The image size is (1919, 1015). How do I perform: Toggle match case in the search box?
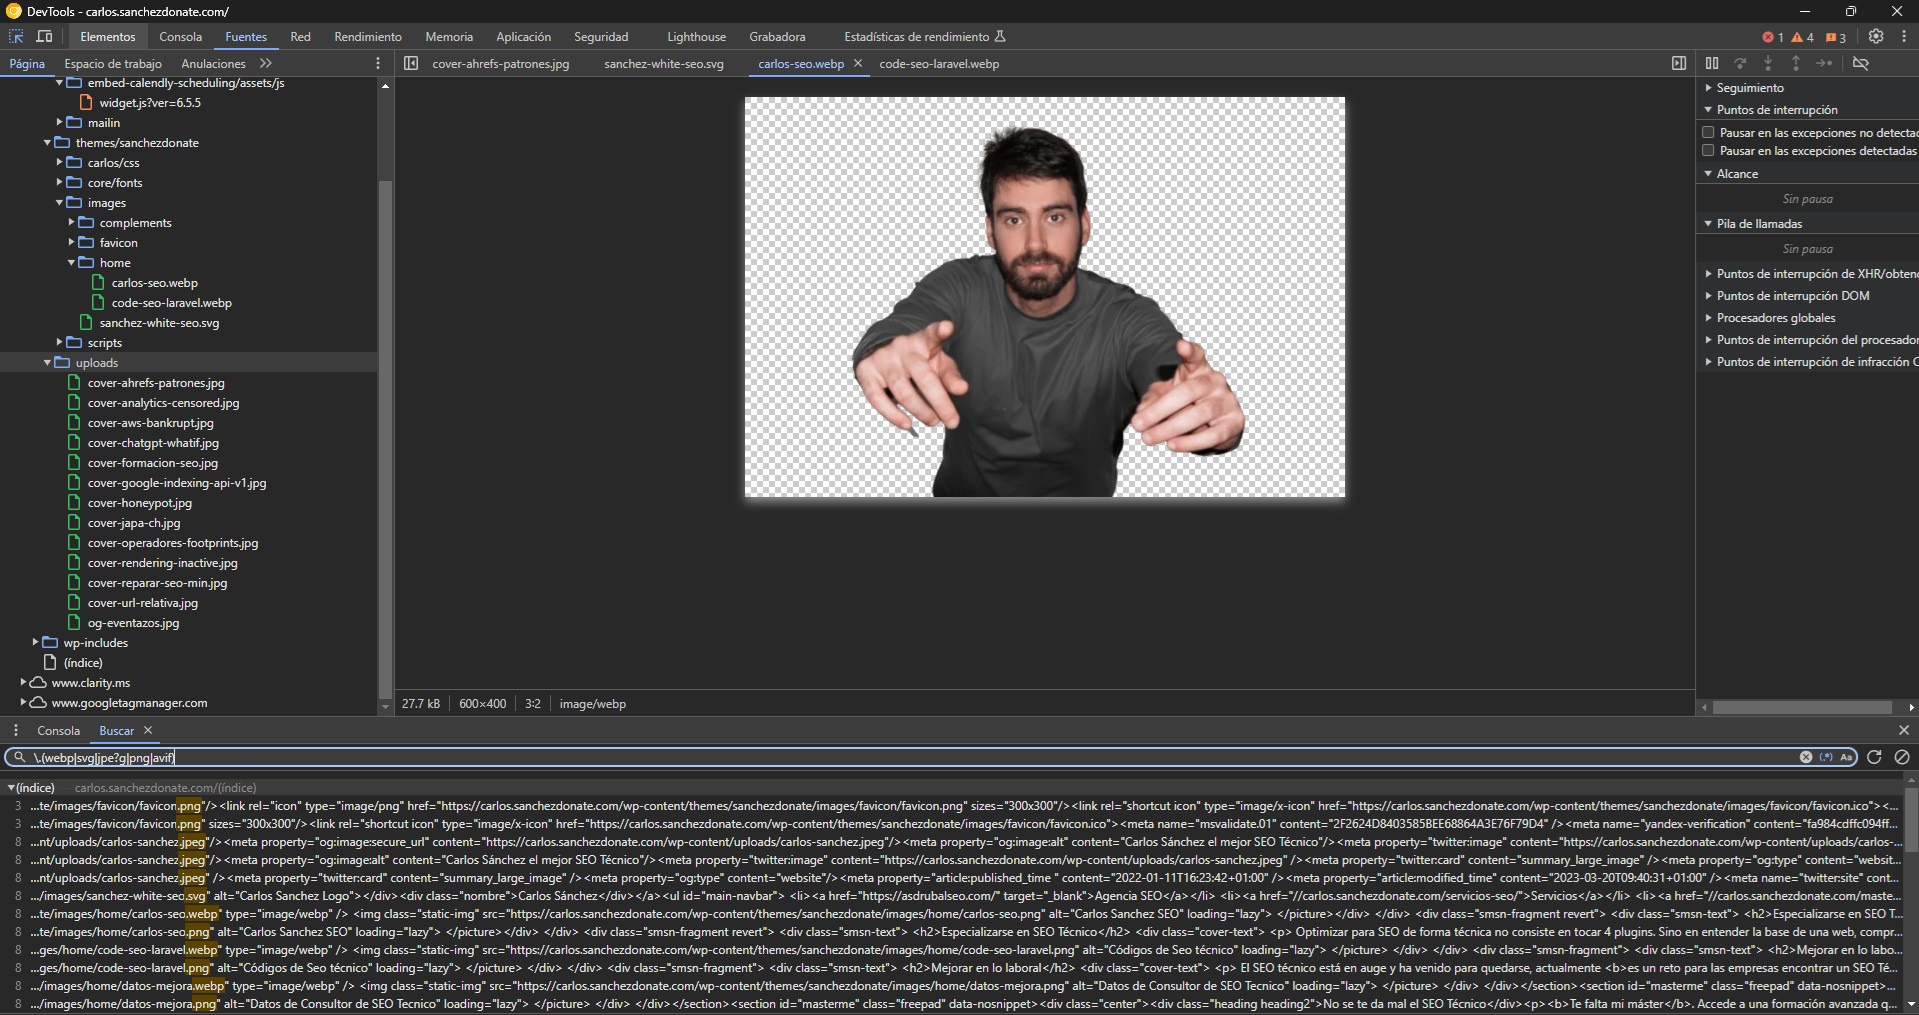point(1846,757)
